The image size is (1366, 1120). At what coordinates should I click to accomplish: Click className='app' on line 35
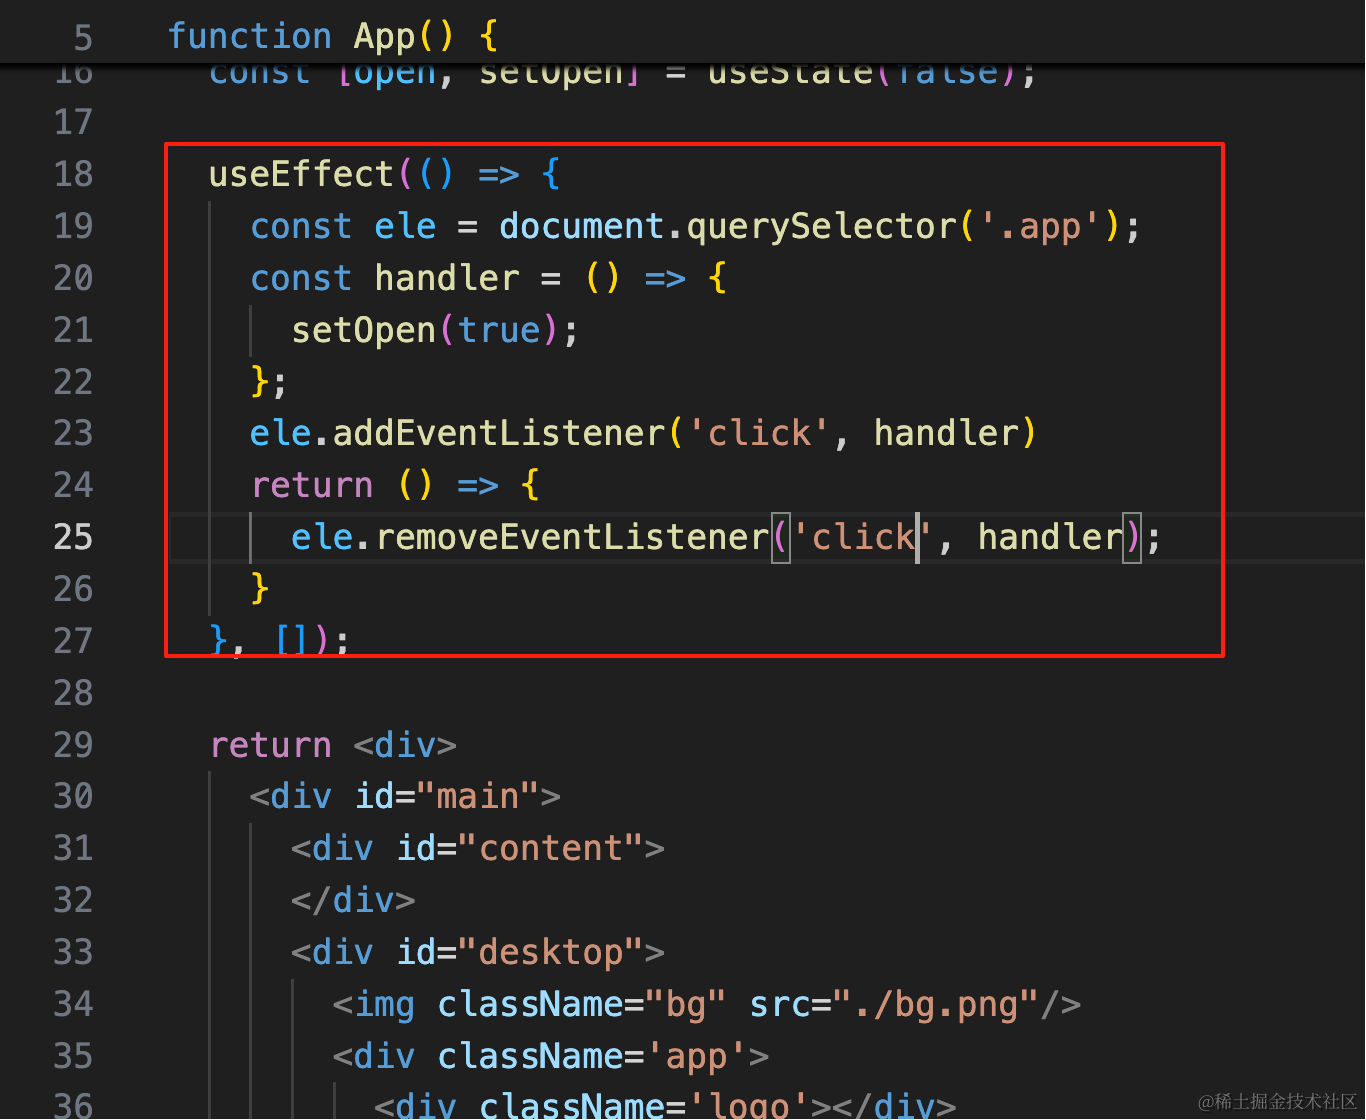(x=592, y=1056)
